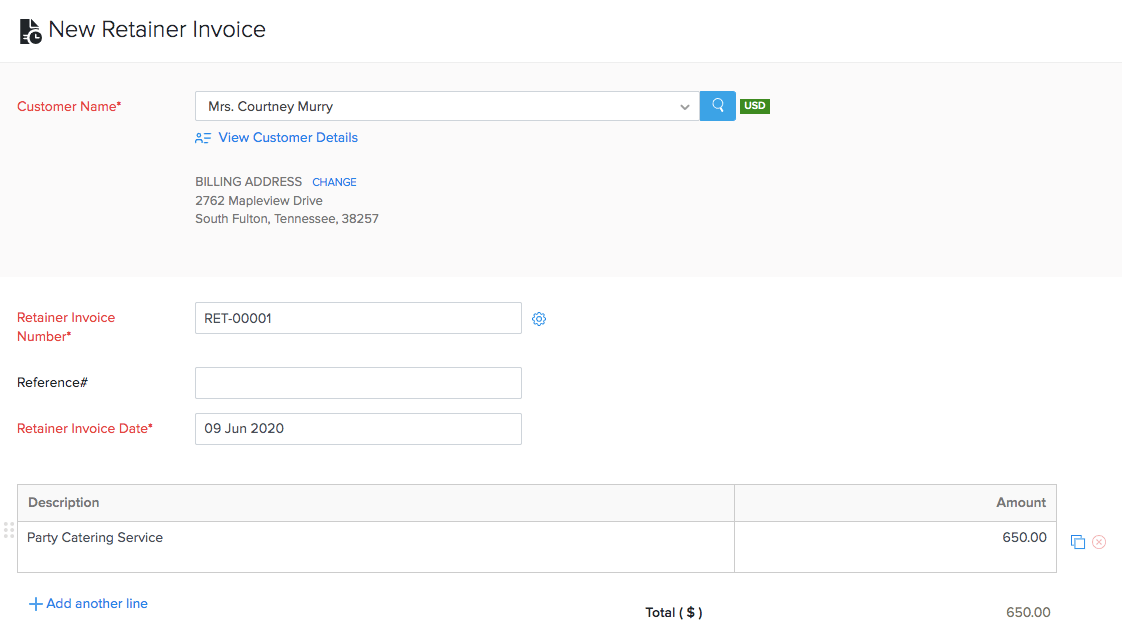Change the billing address
Image resolution: width=1122 pixels, height=642 pixels.
(x=334, y=181)
